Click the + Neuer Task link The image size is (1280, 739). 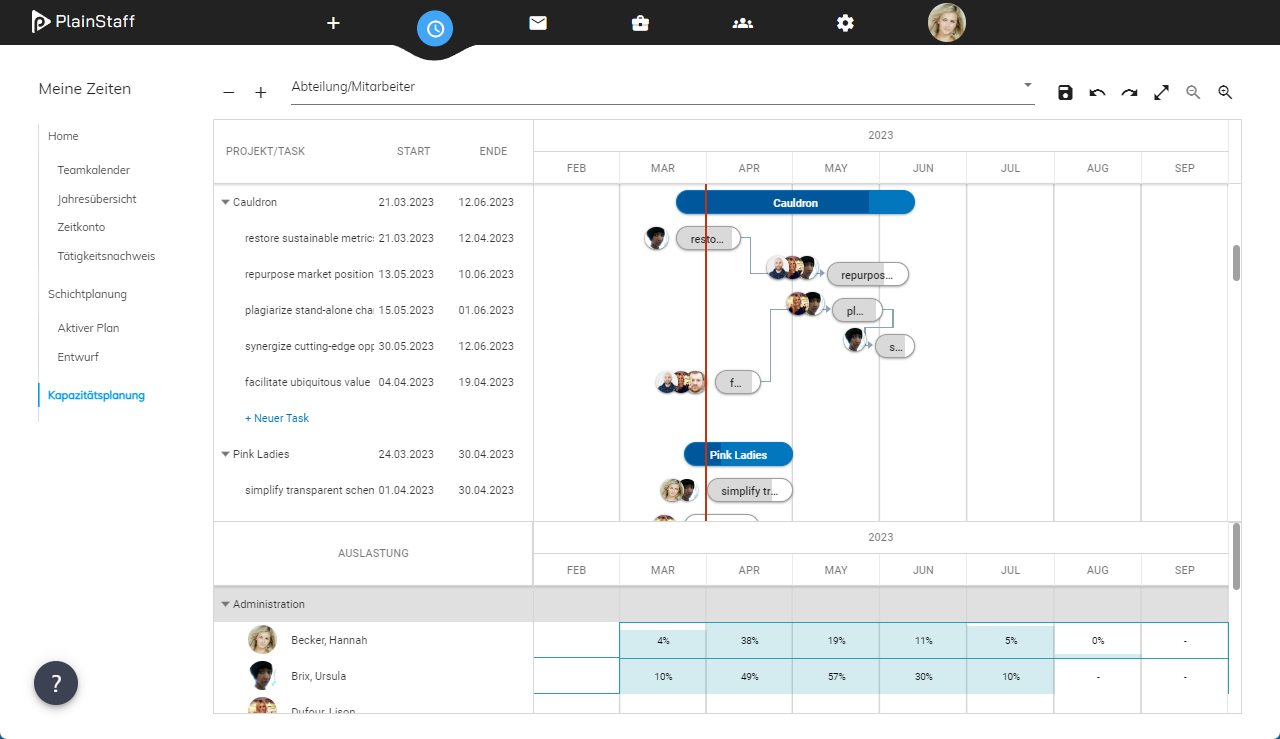(277, 418)
